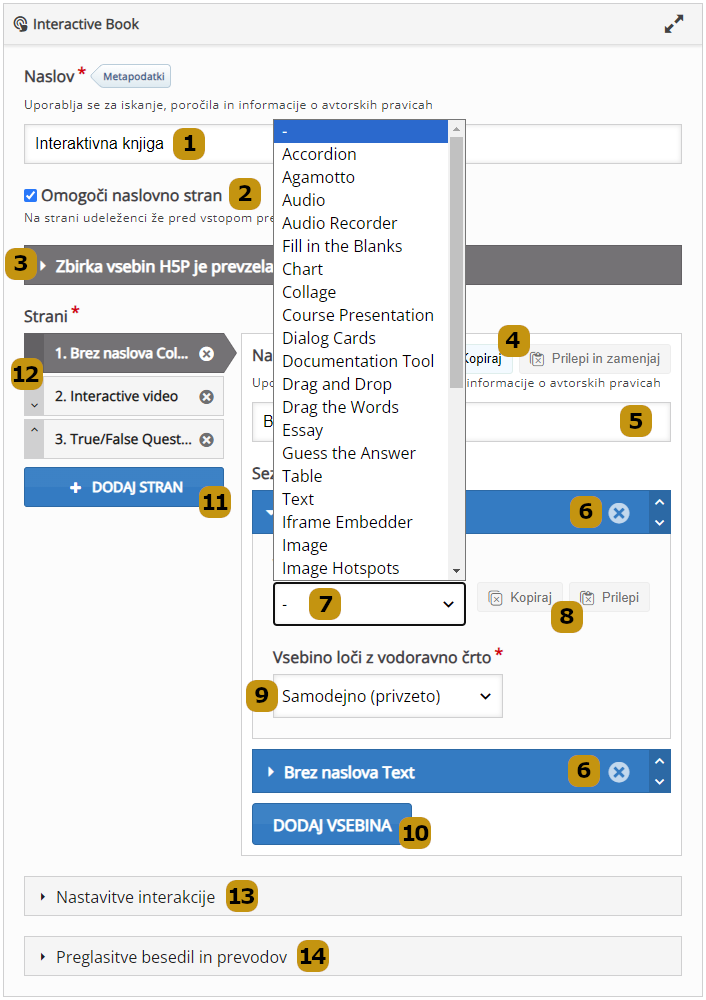
Task: Click the fullscreen expand arrows icon
Action: pyautogui.click(x=674, y=25)
